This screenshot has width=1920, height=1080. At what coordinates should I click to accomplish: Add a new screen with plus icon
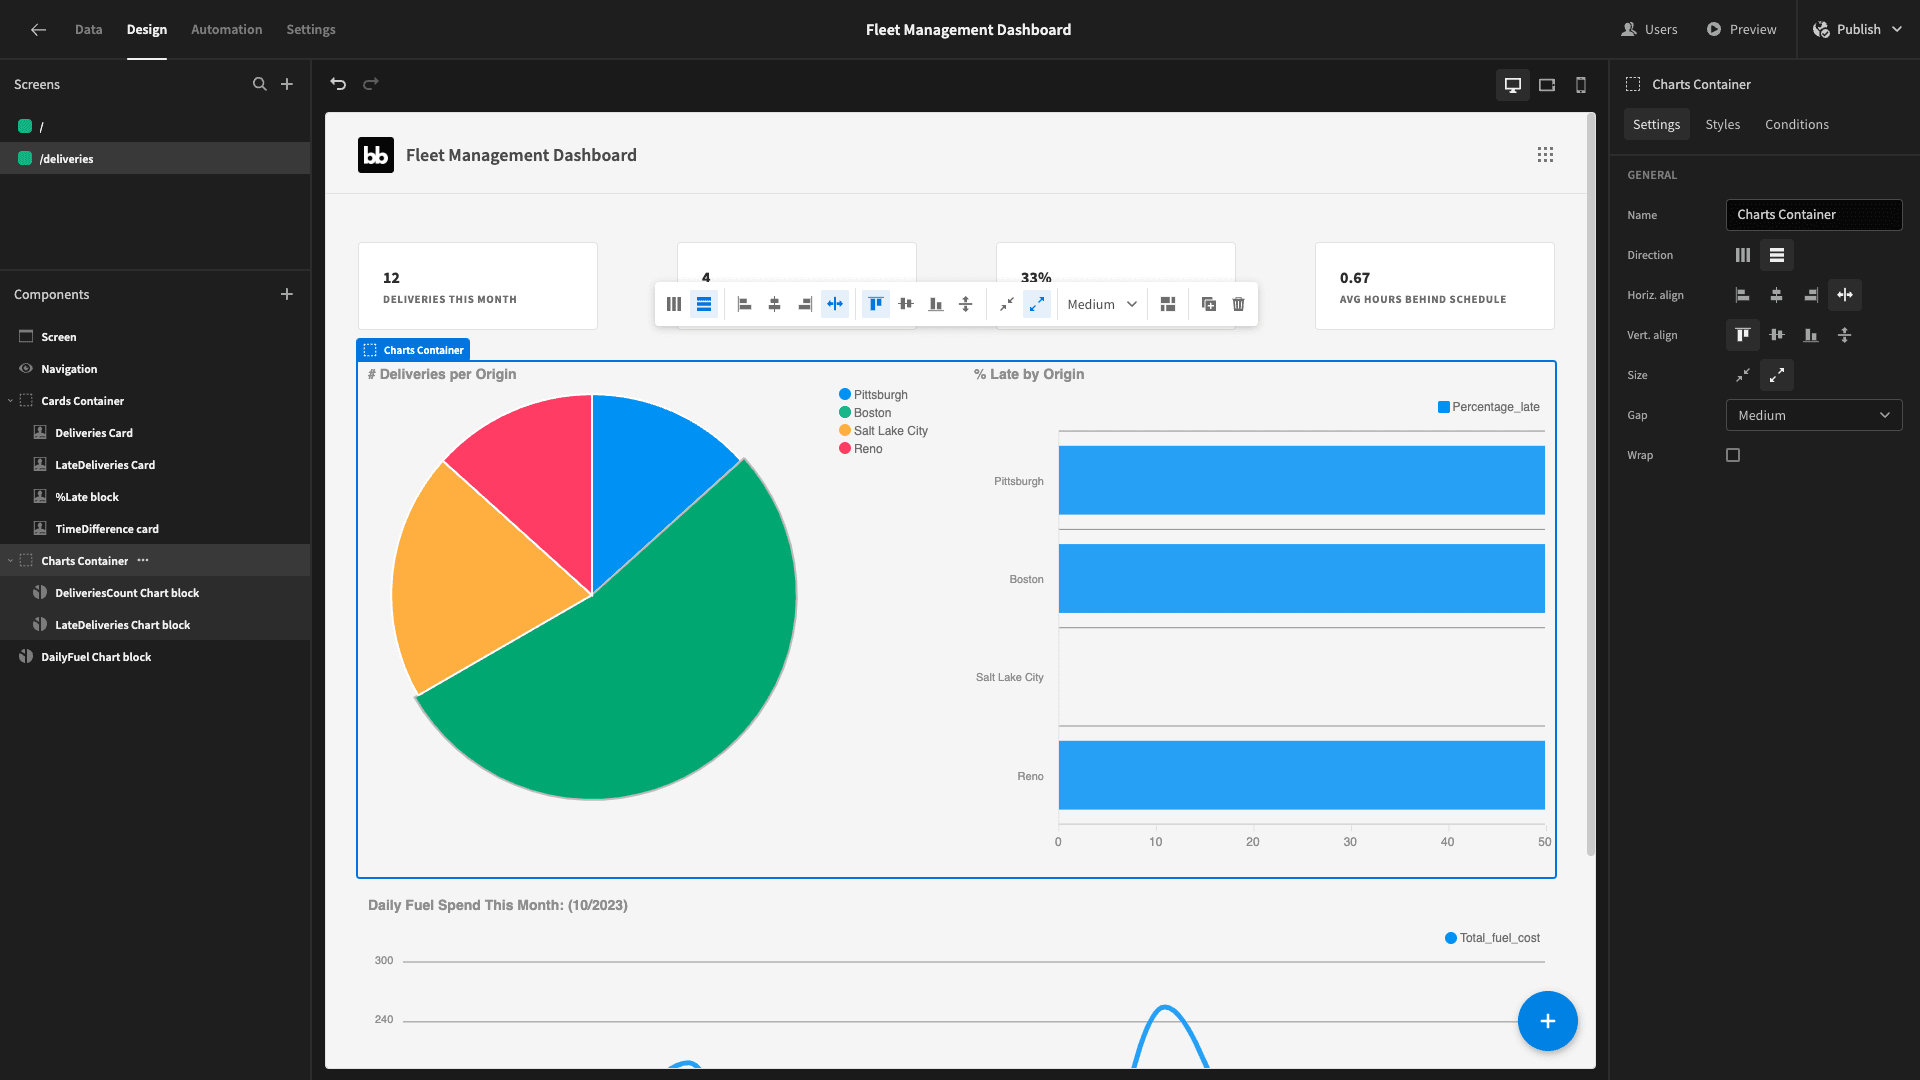287,84
